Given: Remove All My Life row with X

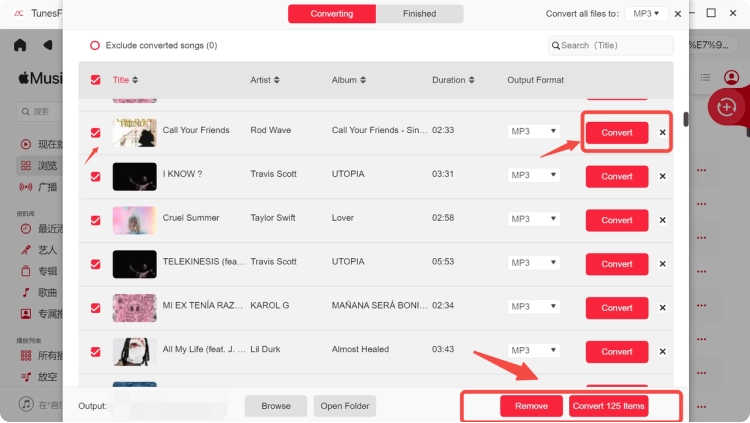Looking at the screenshot, I should coord(662,352).
